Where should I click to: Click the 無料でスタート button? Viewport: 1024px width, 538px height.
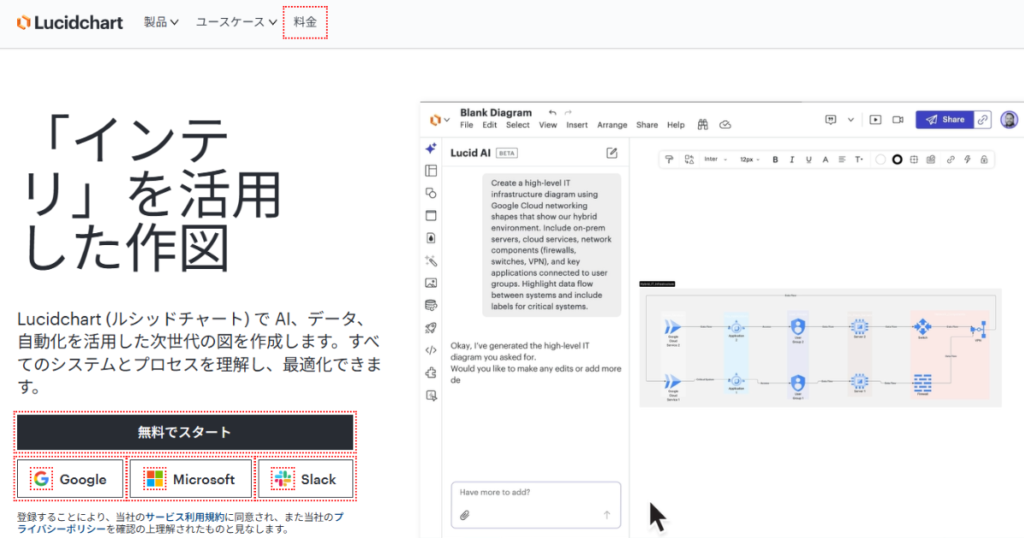click(185, 432)
